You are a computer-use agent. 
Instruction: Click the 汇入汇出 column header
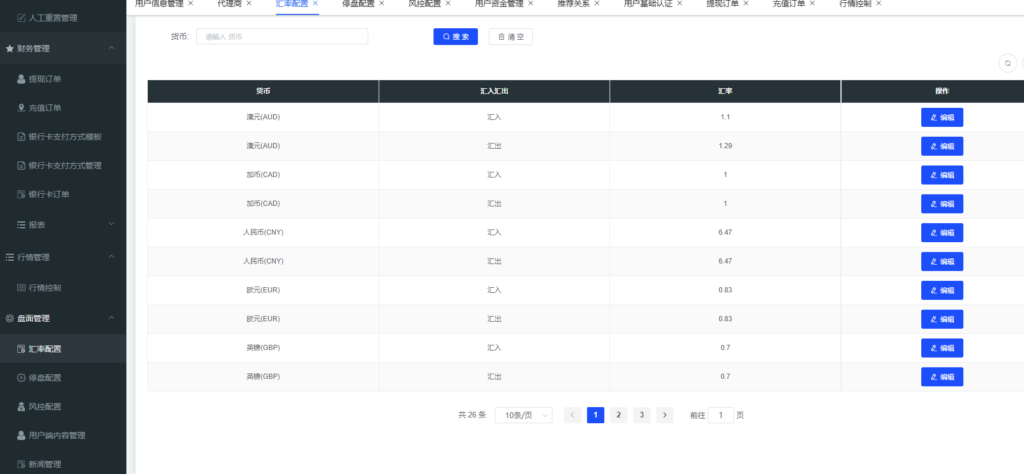[494, 91]
